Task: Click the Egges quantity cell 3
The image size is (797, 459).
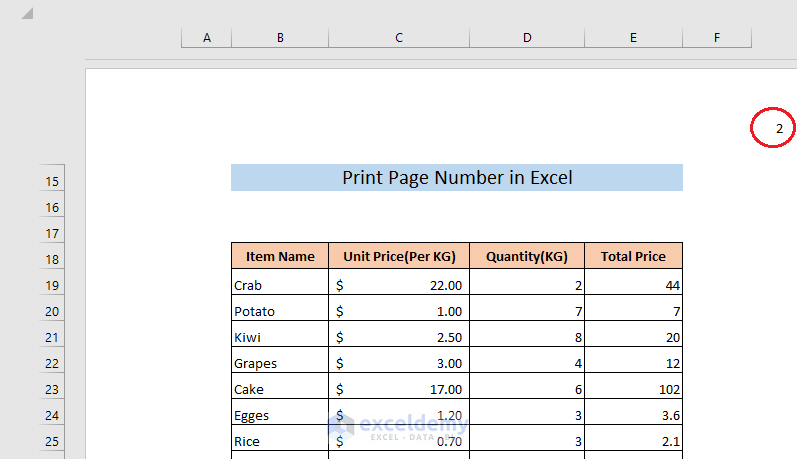Action: point(527,411)
